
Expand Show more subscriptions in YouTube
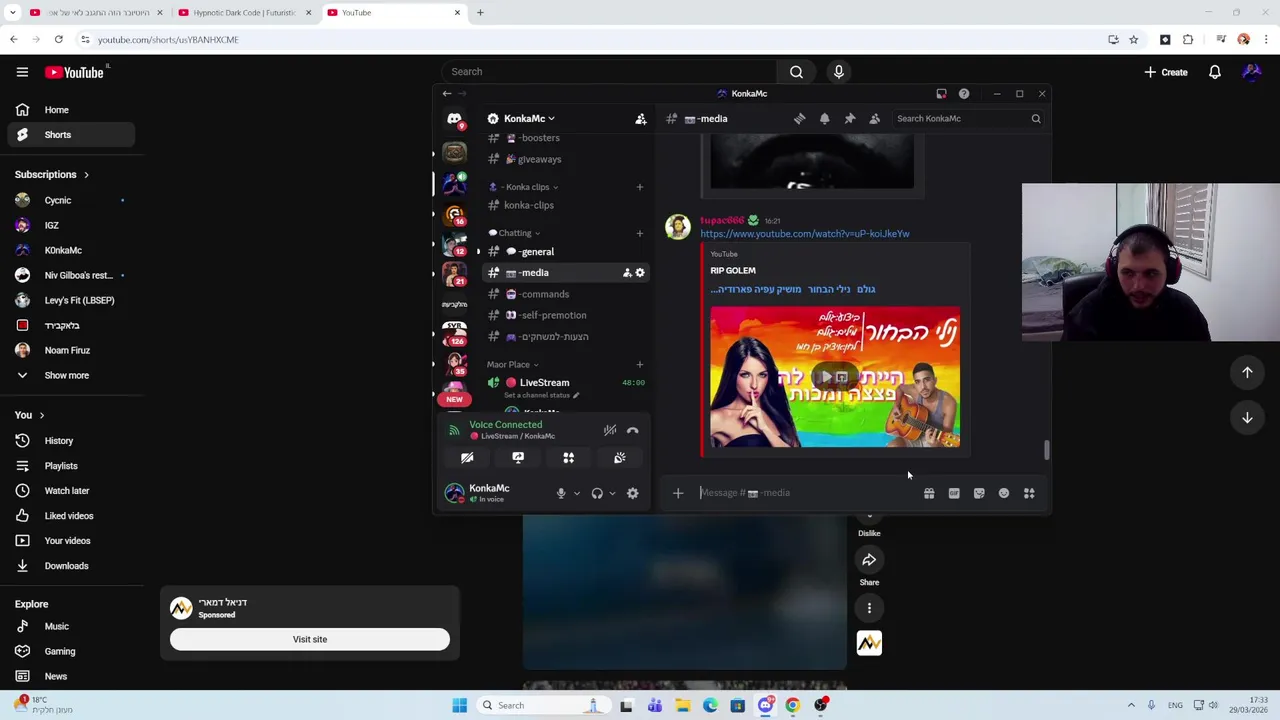(x=70, y=375)
